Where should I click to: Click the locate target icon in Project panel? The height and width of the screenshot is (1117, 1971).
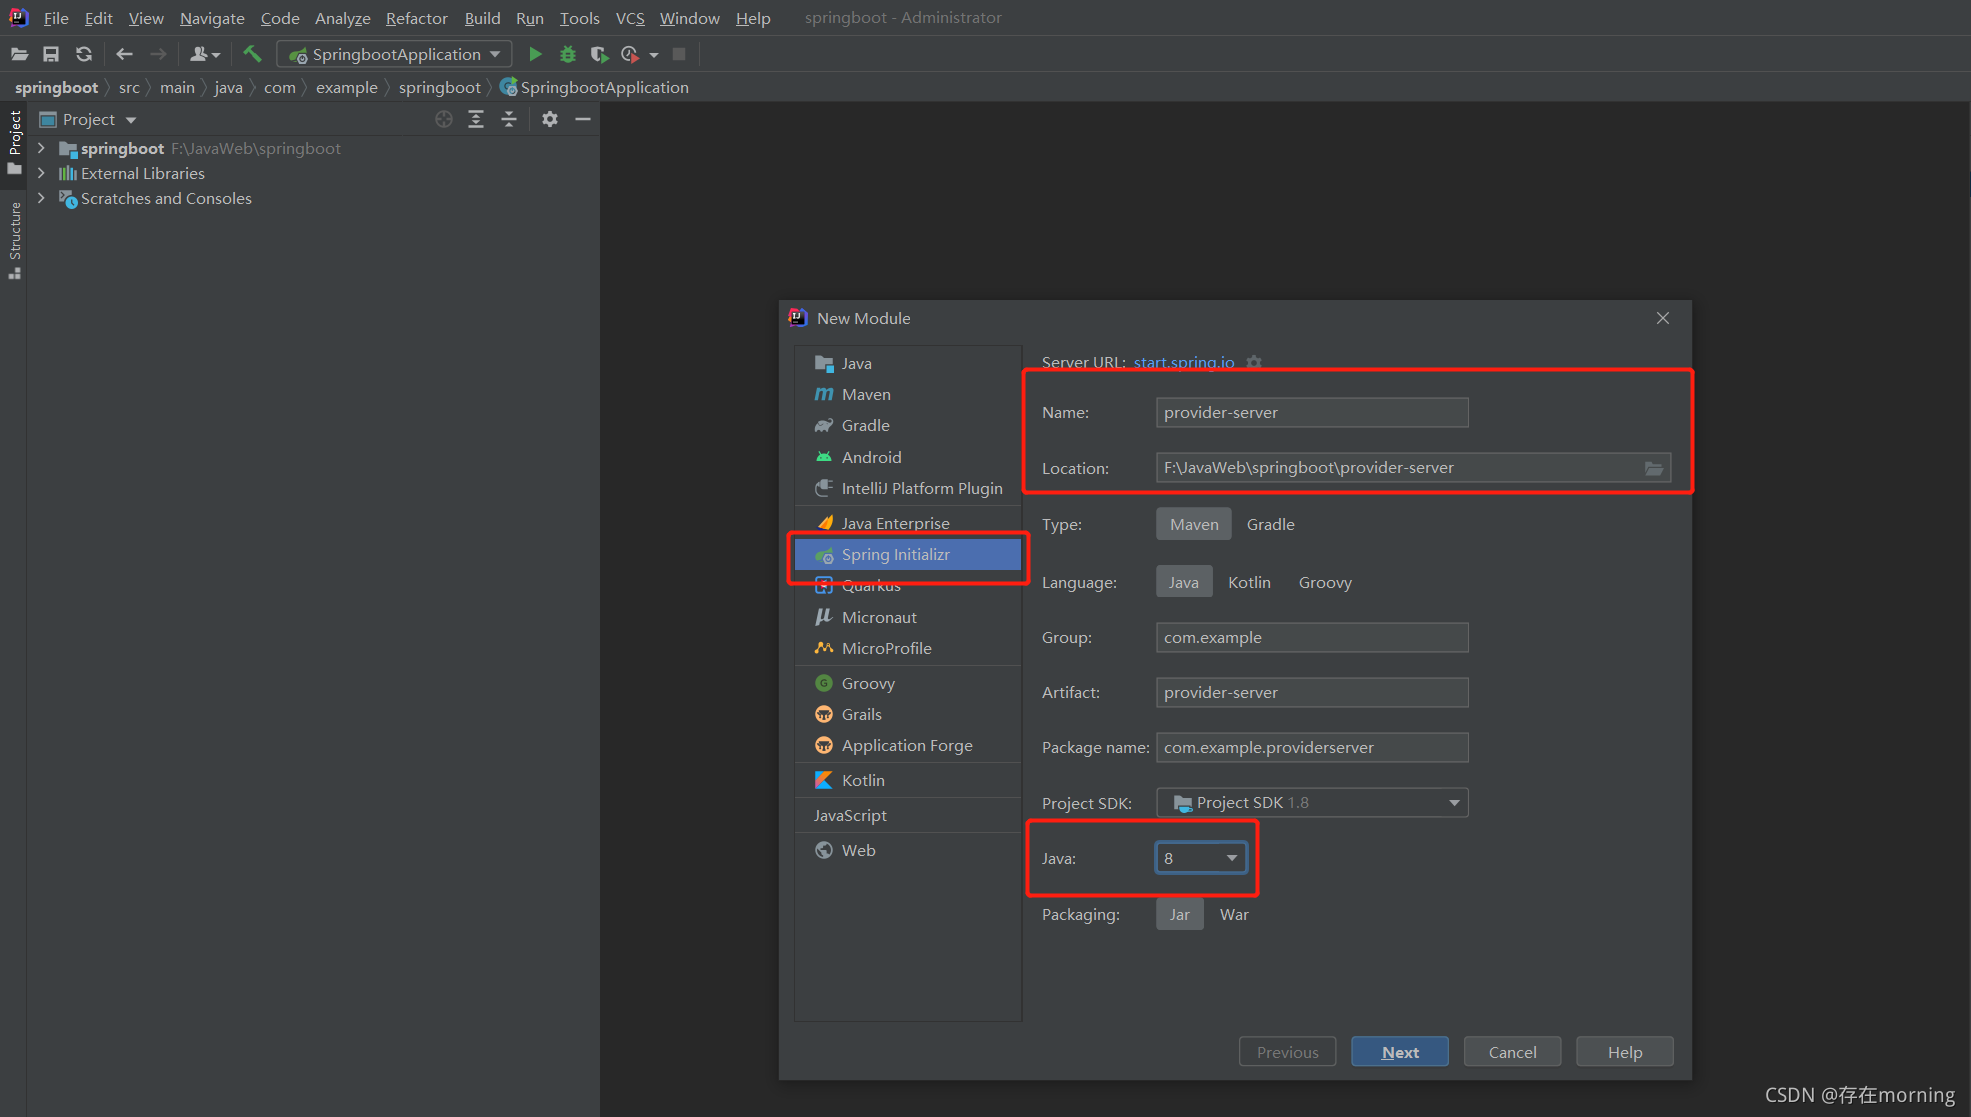click(x=444, y=119)
